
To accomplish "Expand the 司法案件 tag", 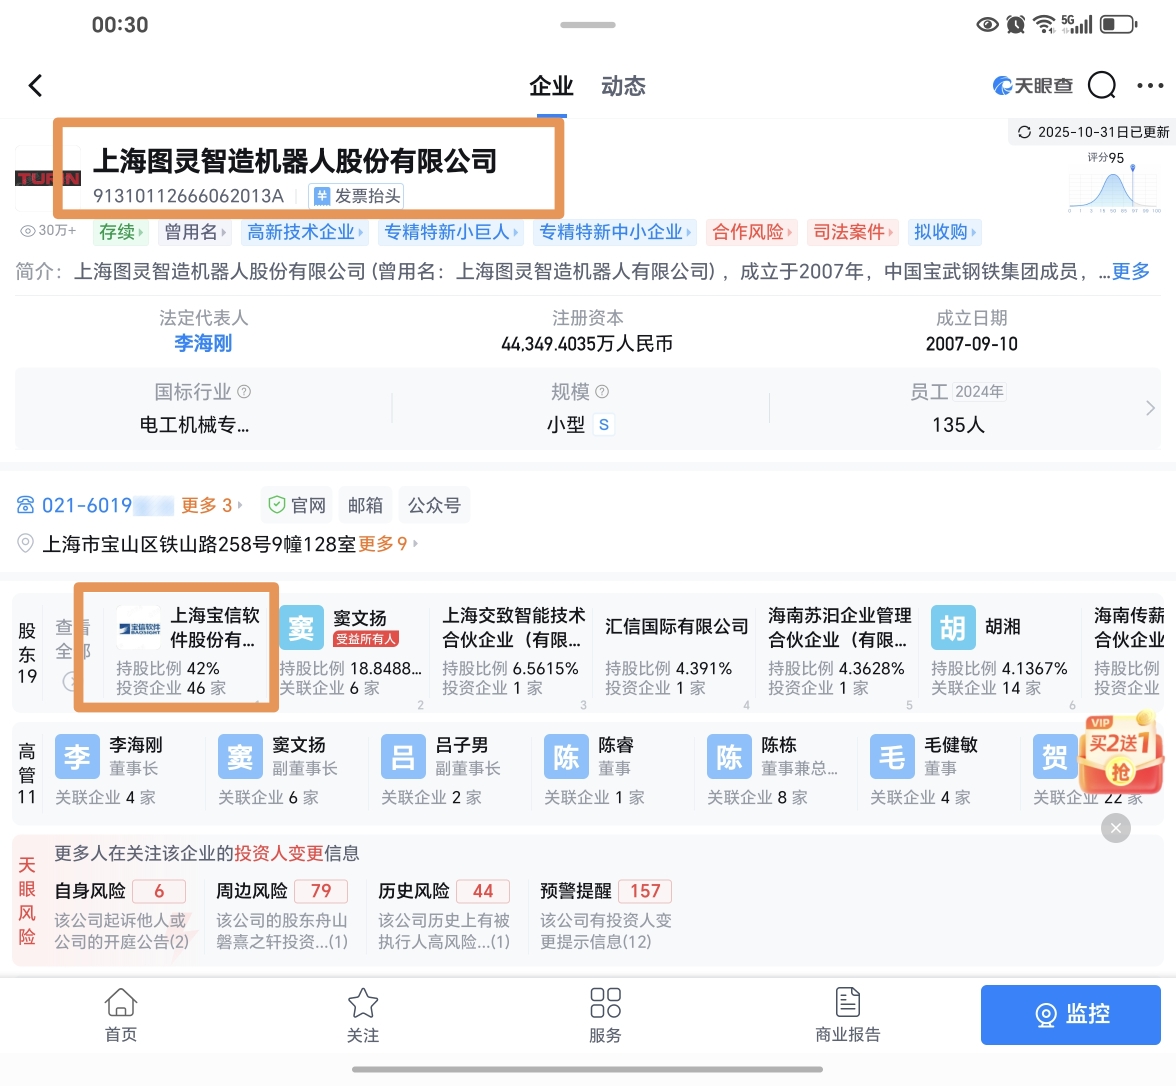I will pyautogui.click(x=853, y=232).
